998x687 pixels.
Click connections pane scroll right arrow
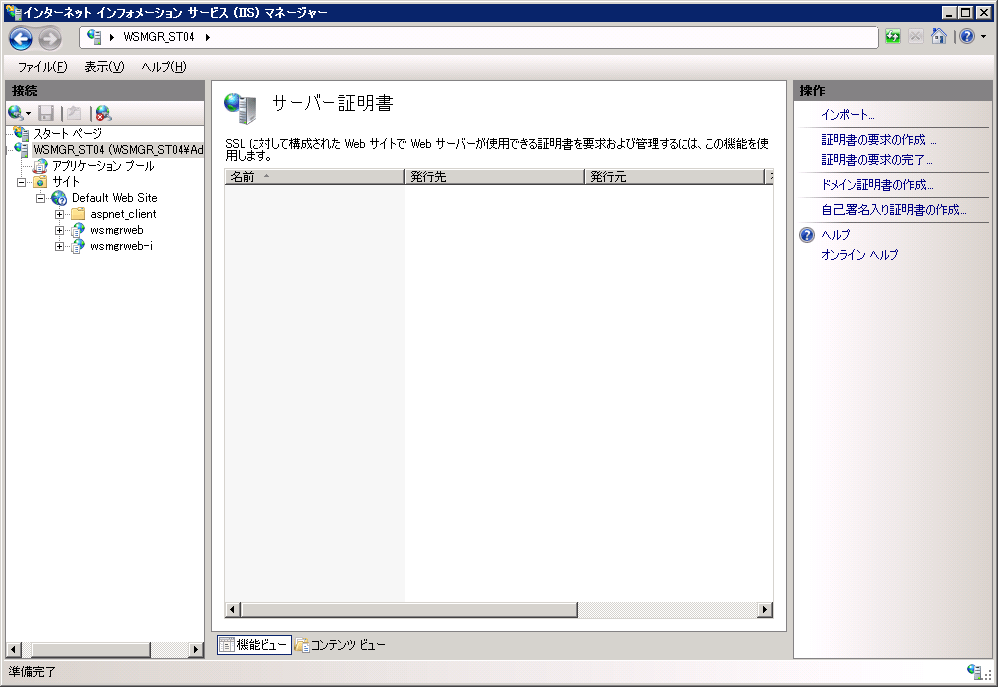point(196,649)
